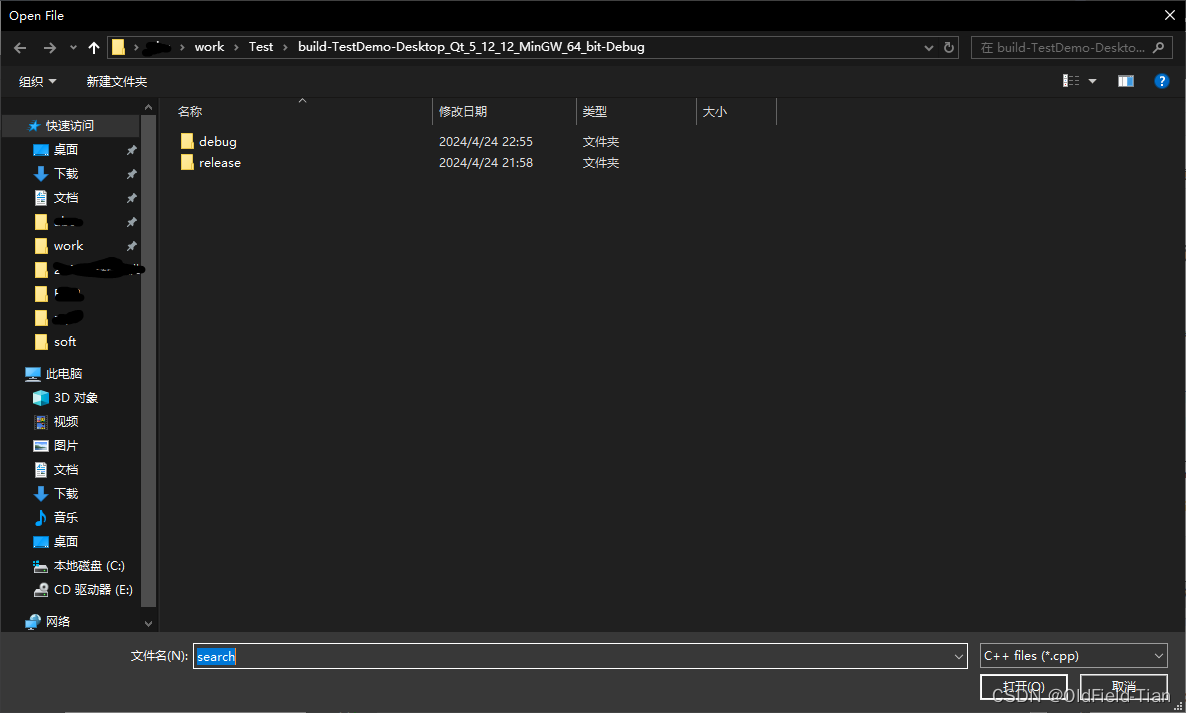This screenshot has height=713, width=1186.
Task: Click the pin icon beside work
Action: coord(132,246)
